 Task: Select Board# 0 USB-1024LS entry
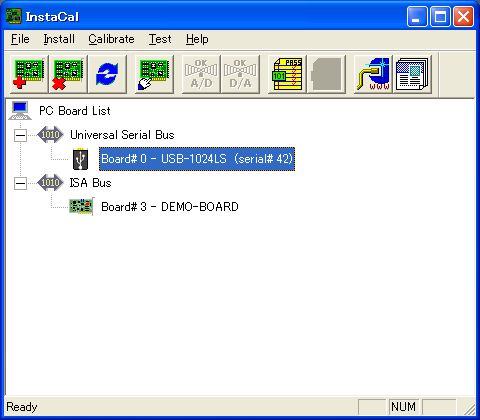[x=197, y=159]
